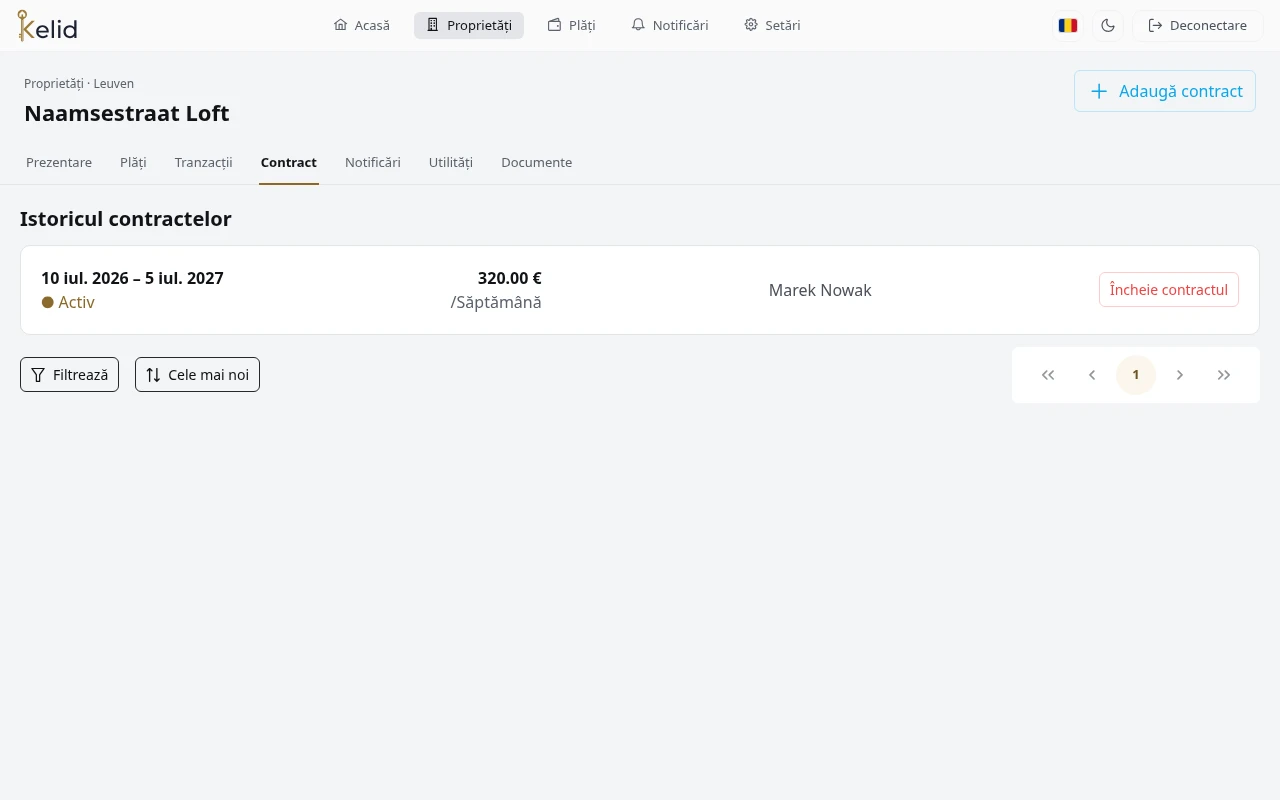Click Adaugă contract button
Viewport: 1280px width, 800px height.
coord(1165,91)
